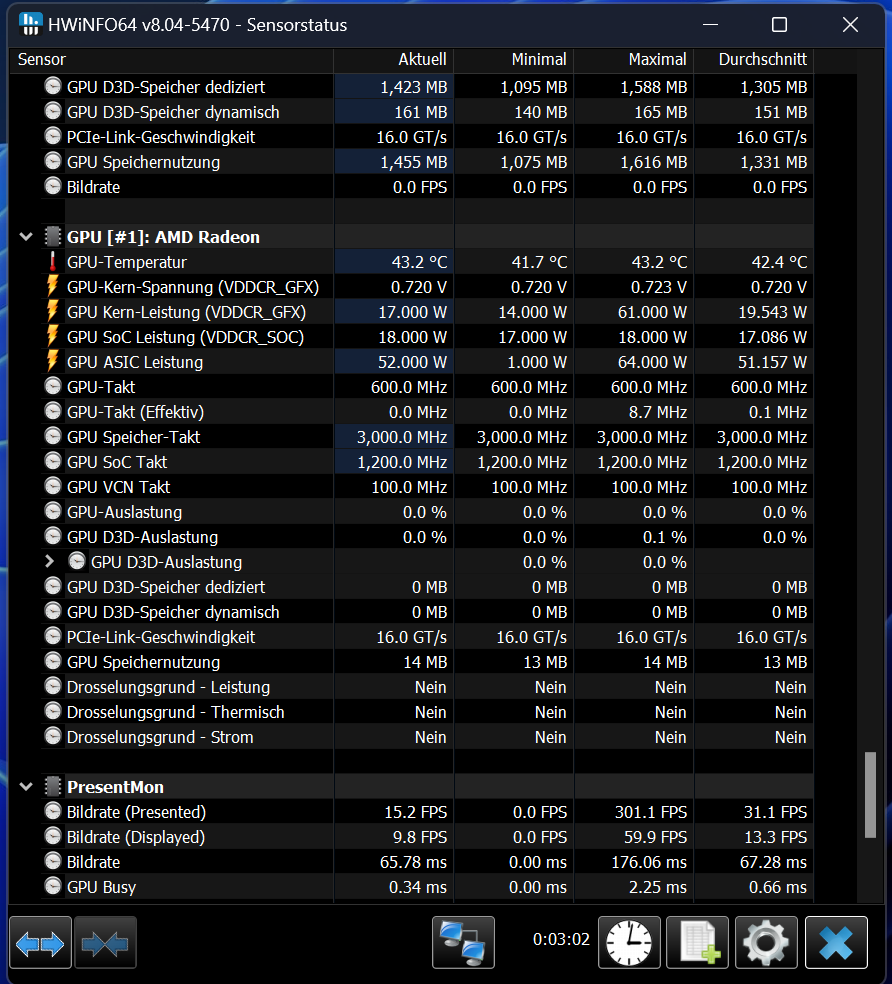Click the 0:03:02 elapsed time display
Viewport: 892px width, 984px height.
(561, 939)
